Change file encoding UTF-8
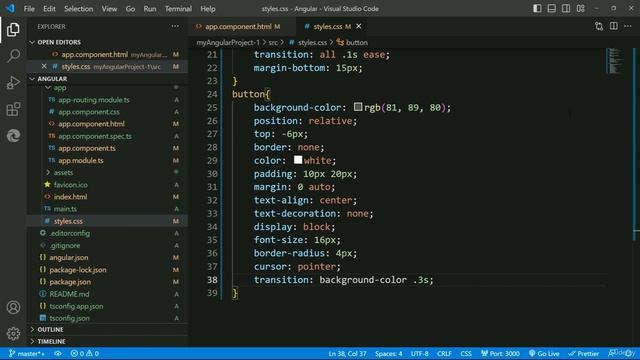640x360 pixels. pos(420,353)
